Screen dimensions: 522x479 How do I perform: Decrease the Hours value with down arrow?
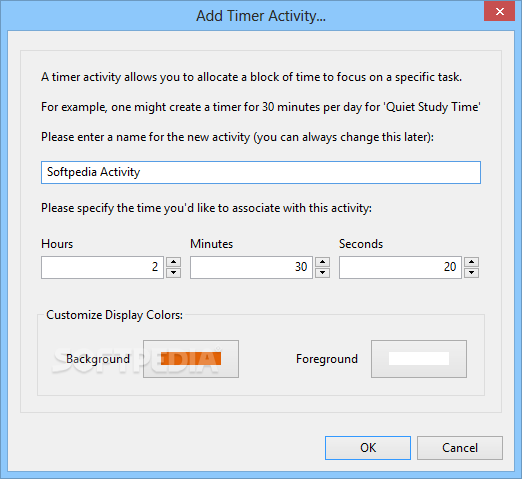coord(173,273)
